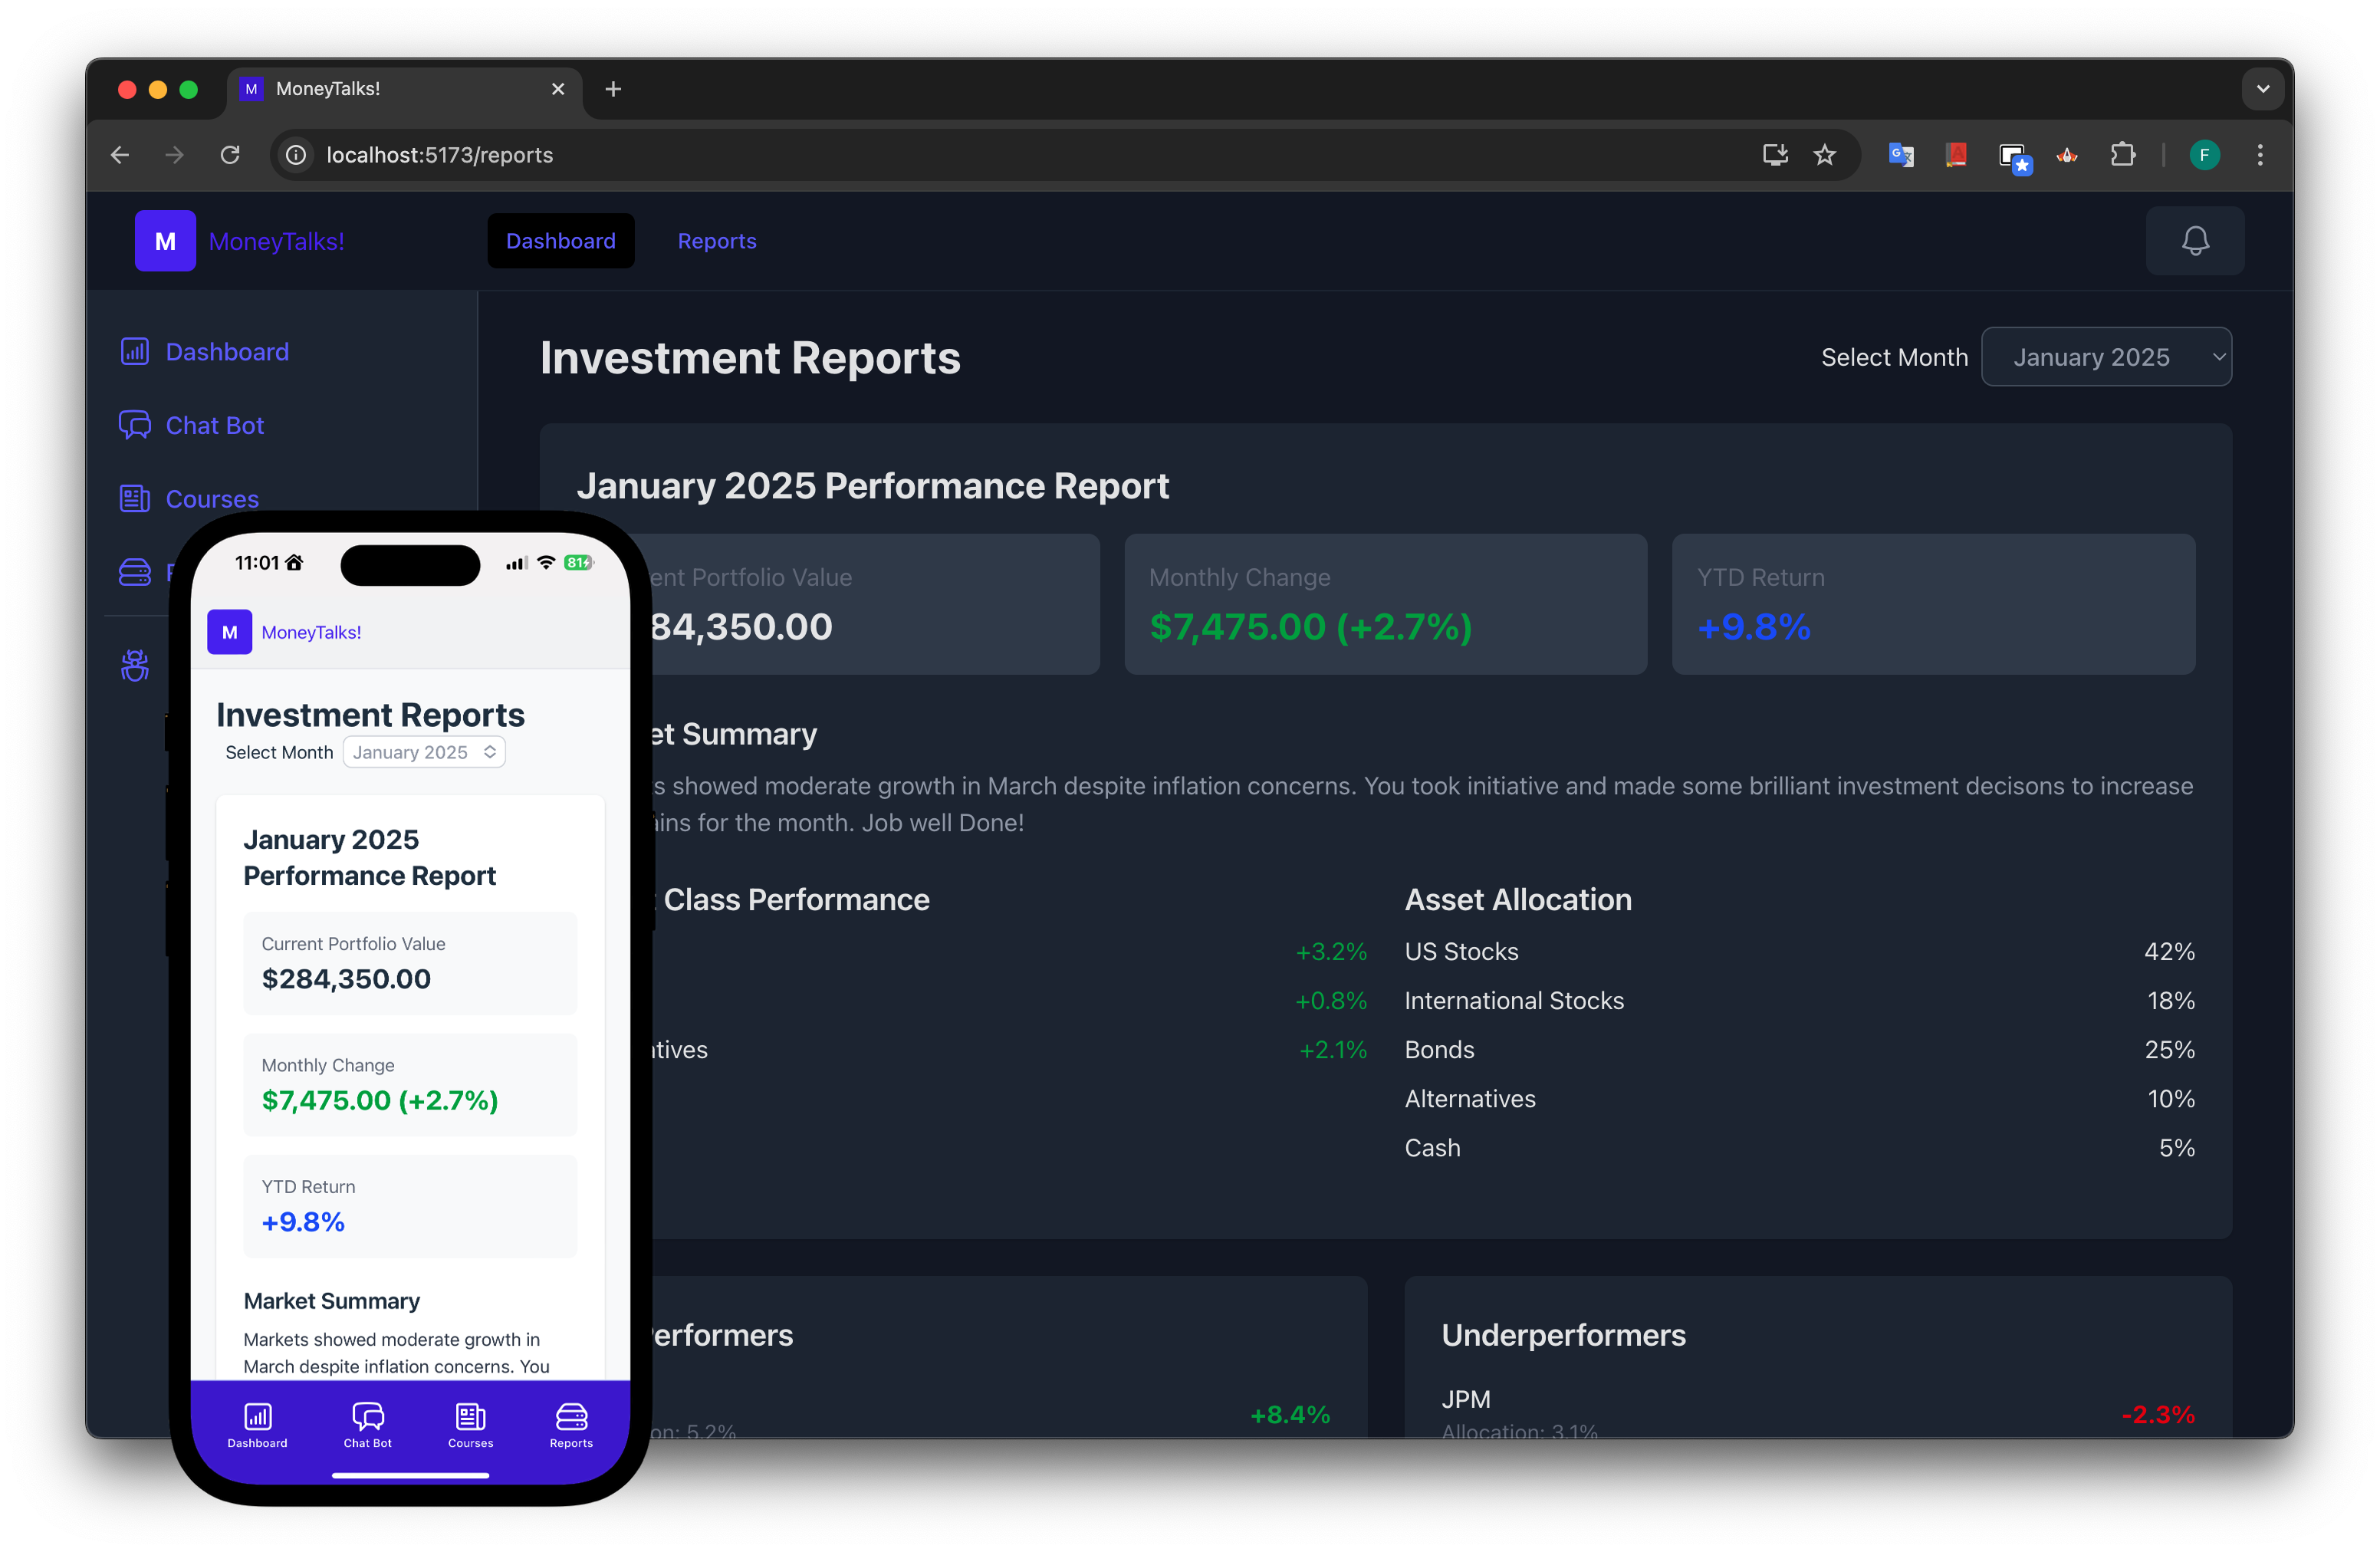Open browser Extensions puzzle icon

[2122, 155]
